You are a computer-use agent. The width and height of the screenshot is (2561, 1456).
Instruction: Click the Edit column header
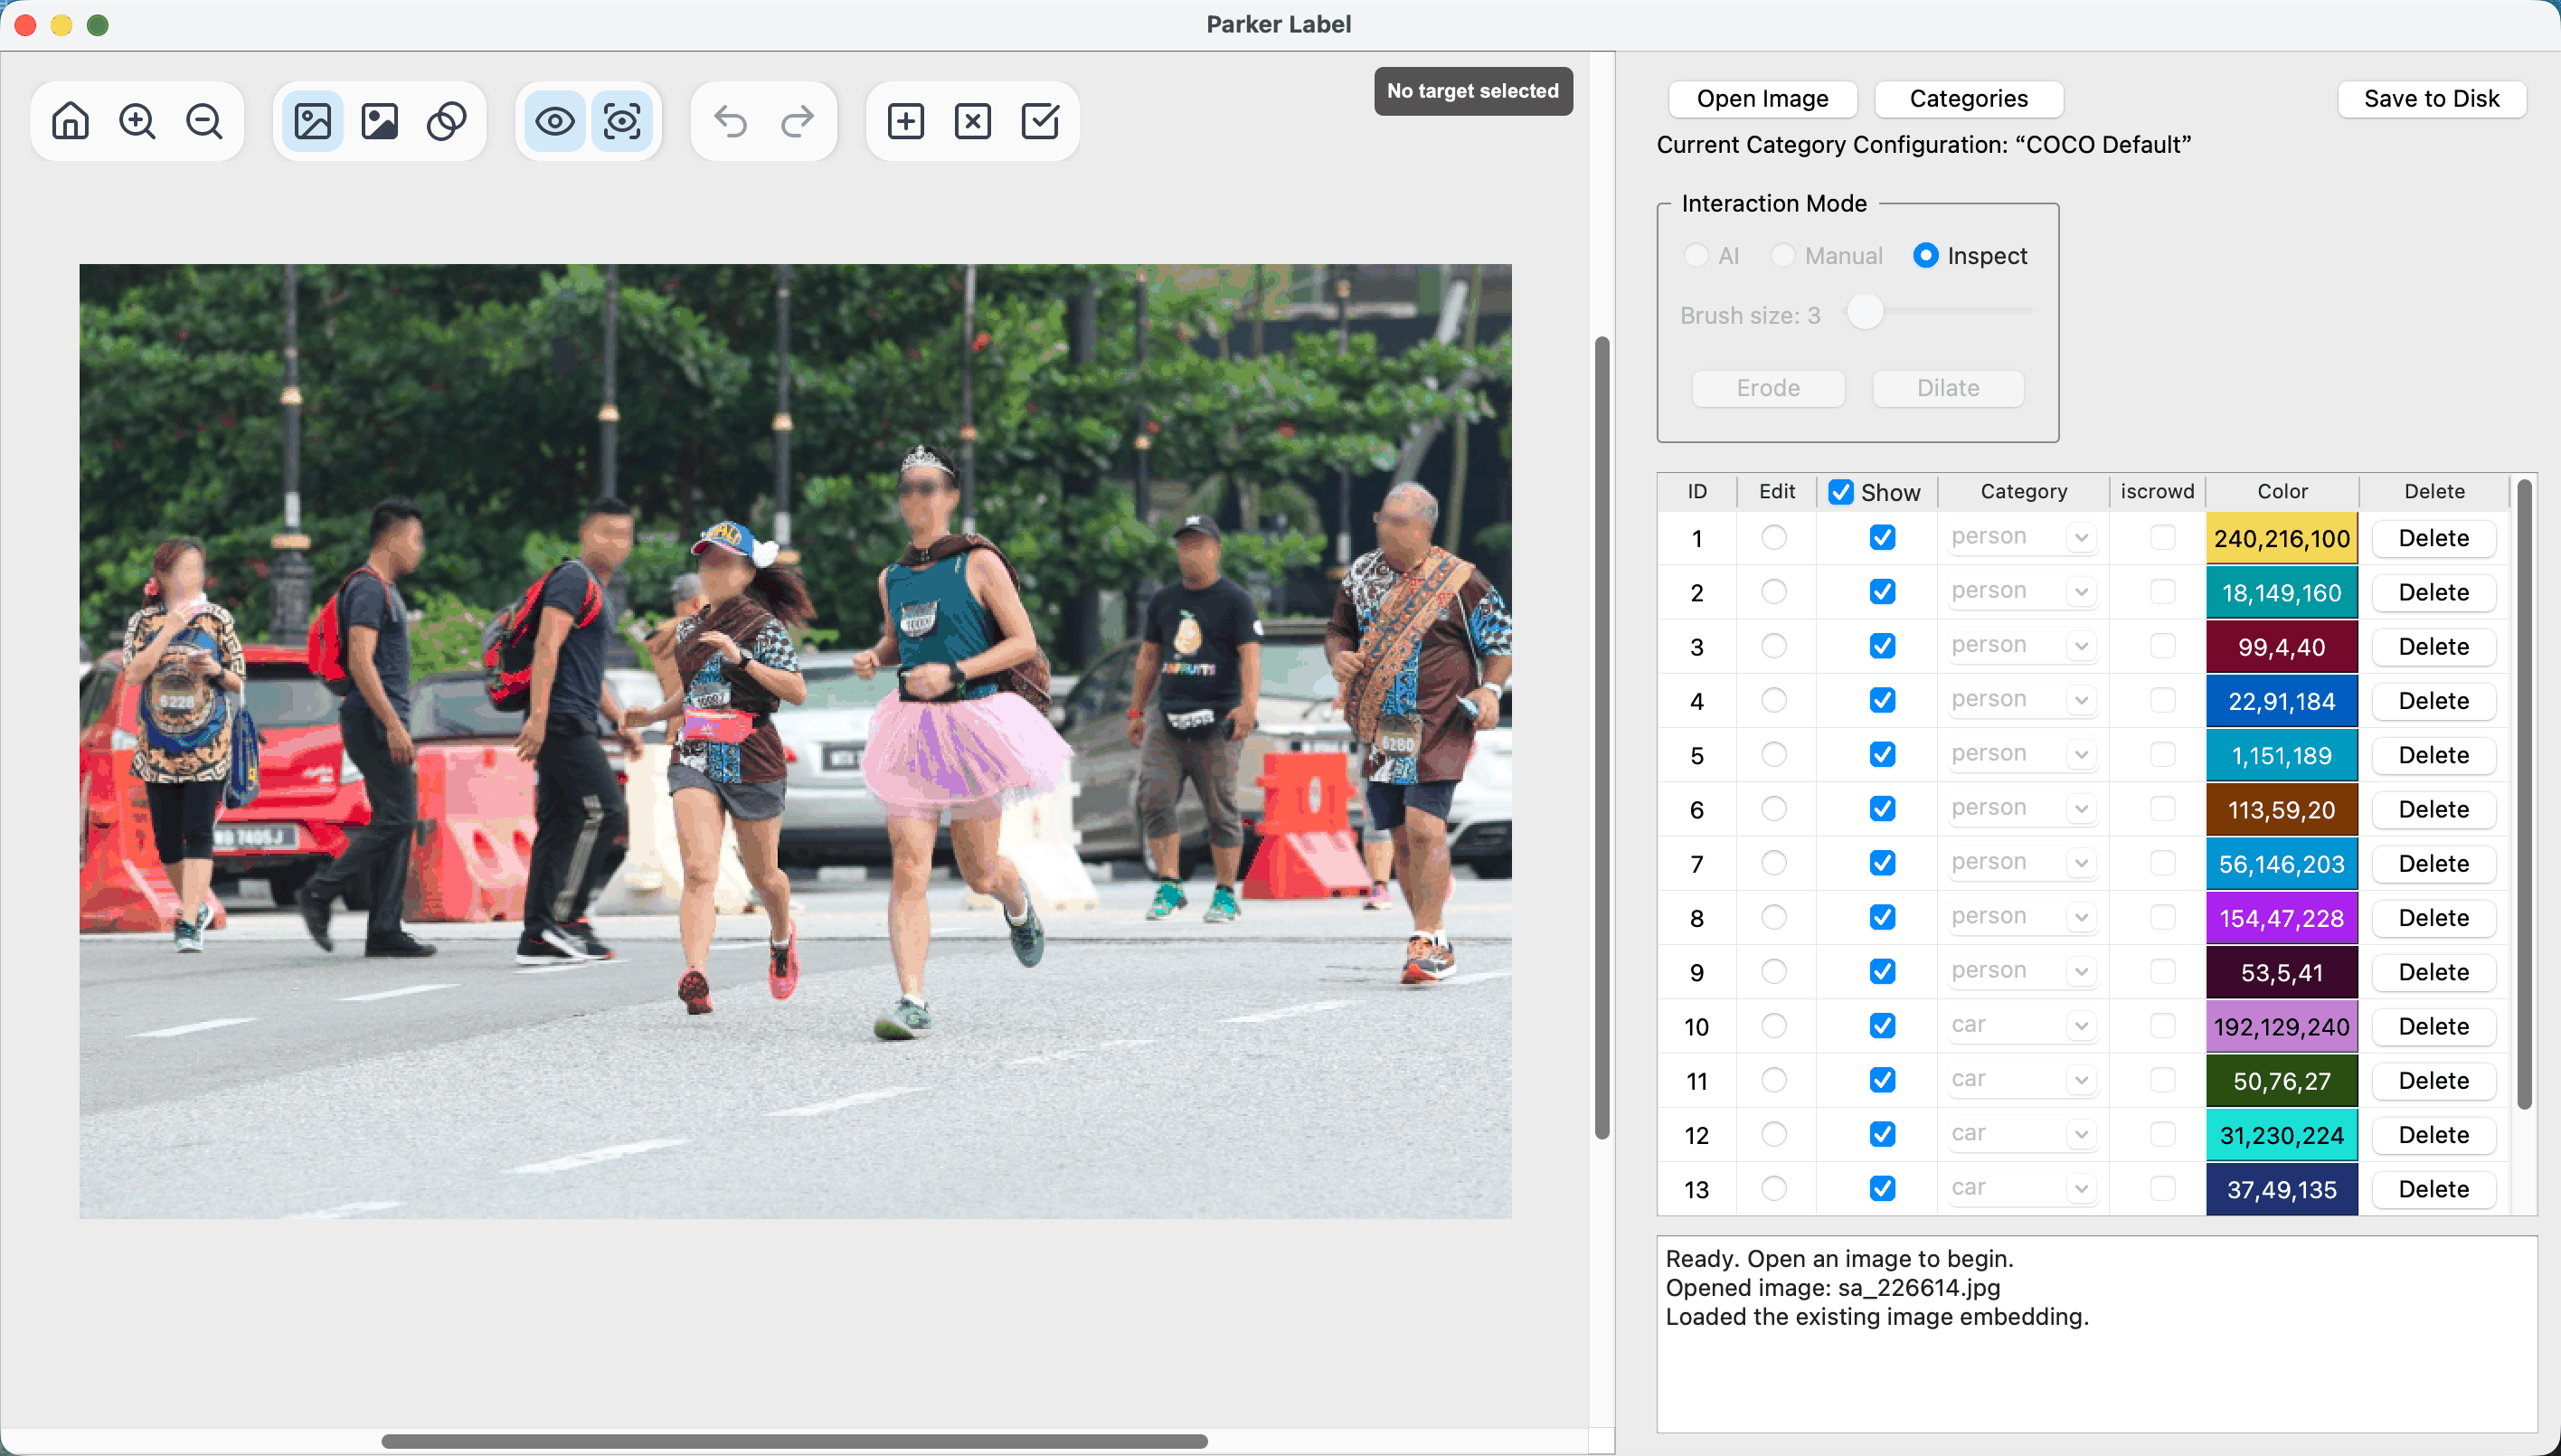(1776, 492)
